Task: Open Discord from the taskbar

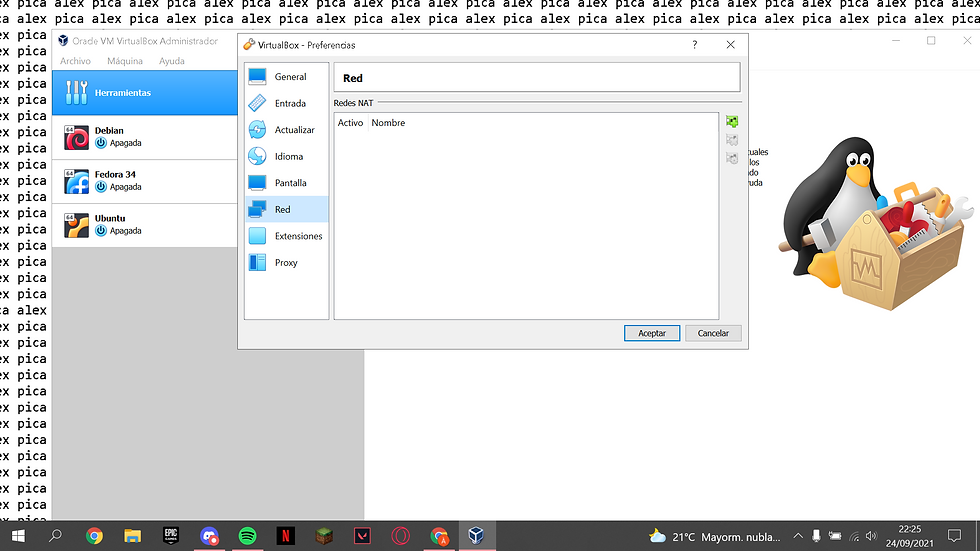Action: coord(209,536)
